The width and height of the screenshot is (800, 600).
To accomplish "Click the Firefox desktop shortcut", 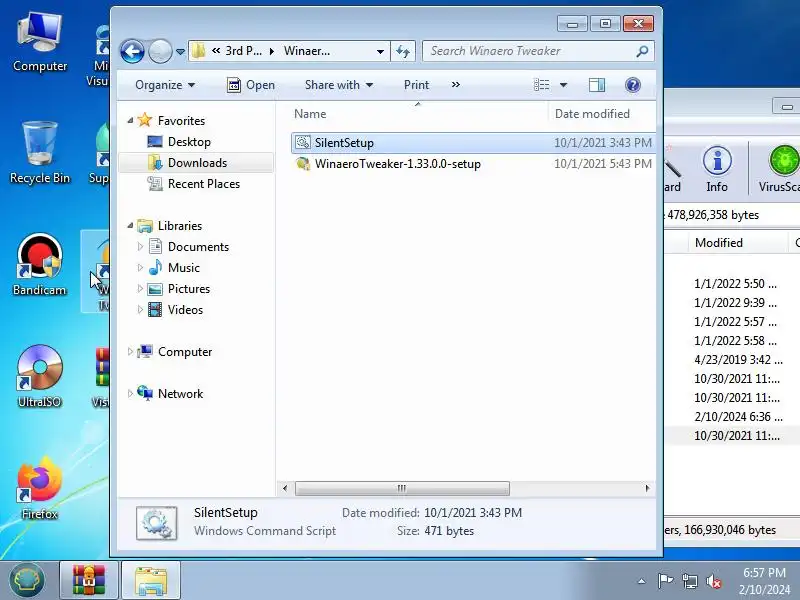I will [40, 489].
